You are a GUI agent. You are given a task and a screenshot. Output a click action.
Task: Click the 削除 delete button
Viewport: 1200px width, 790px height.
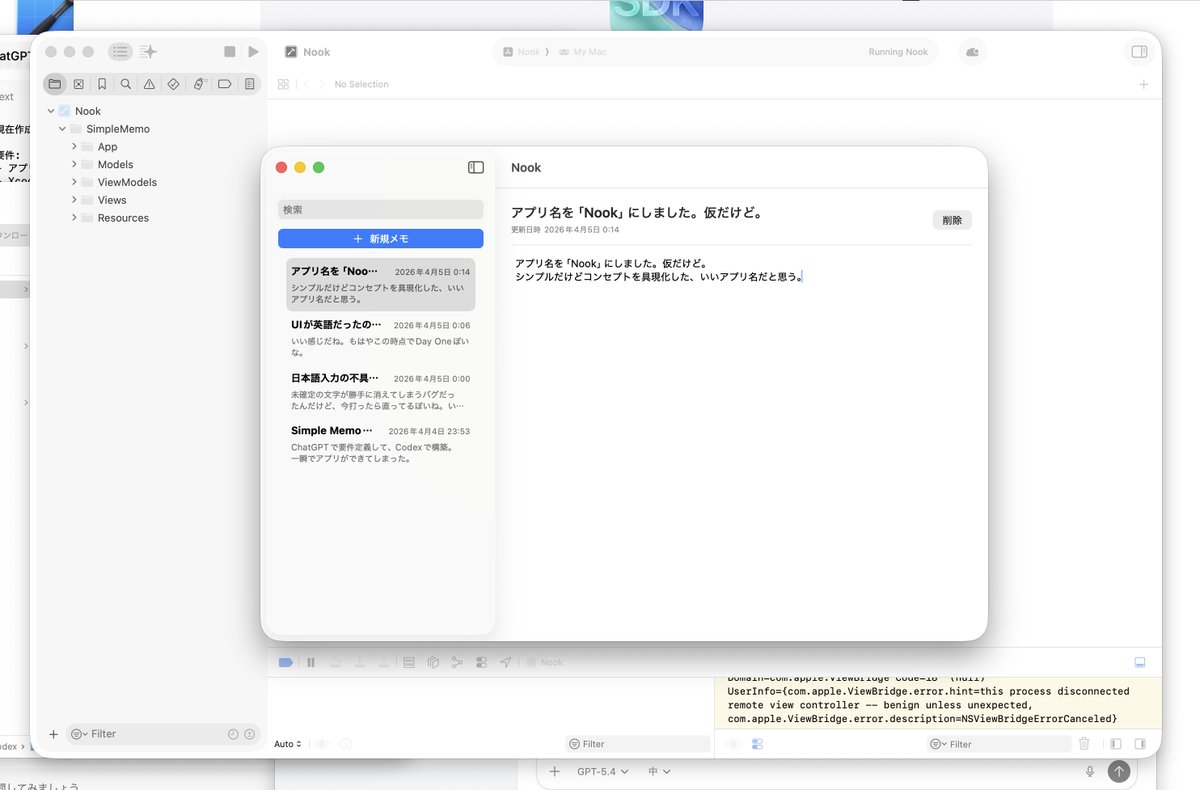pos(952,220)
